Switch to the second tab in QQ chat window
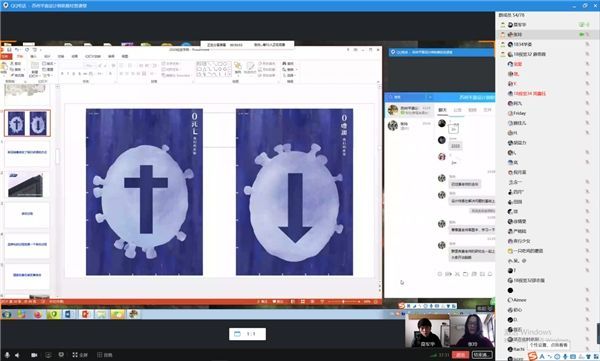Image resolution: width=600 pixels, height=361 pixels. 458,110
